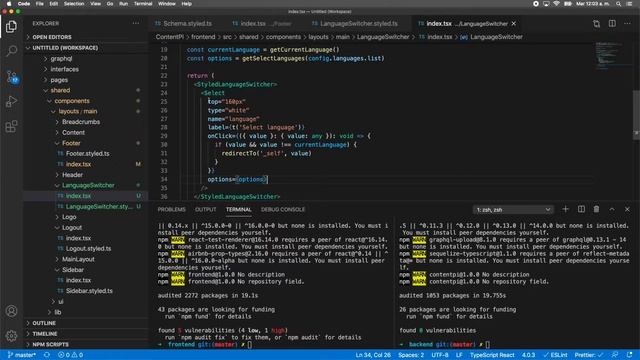Viewport: 640px width, 360px height.
Task: Synchronize changes in status bar
Action: coord(47,355)
